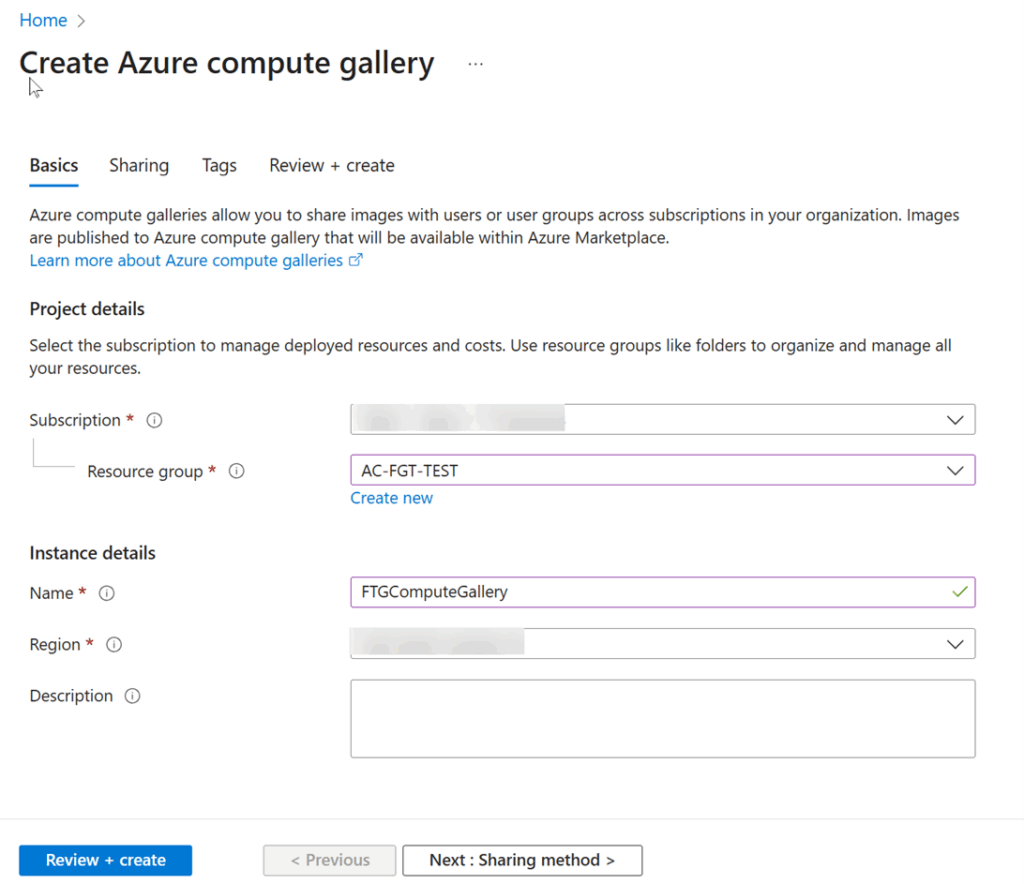This screenshot has width=1024, height=884.
Task: Click inside the Description text box
Action: [663, 718]
